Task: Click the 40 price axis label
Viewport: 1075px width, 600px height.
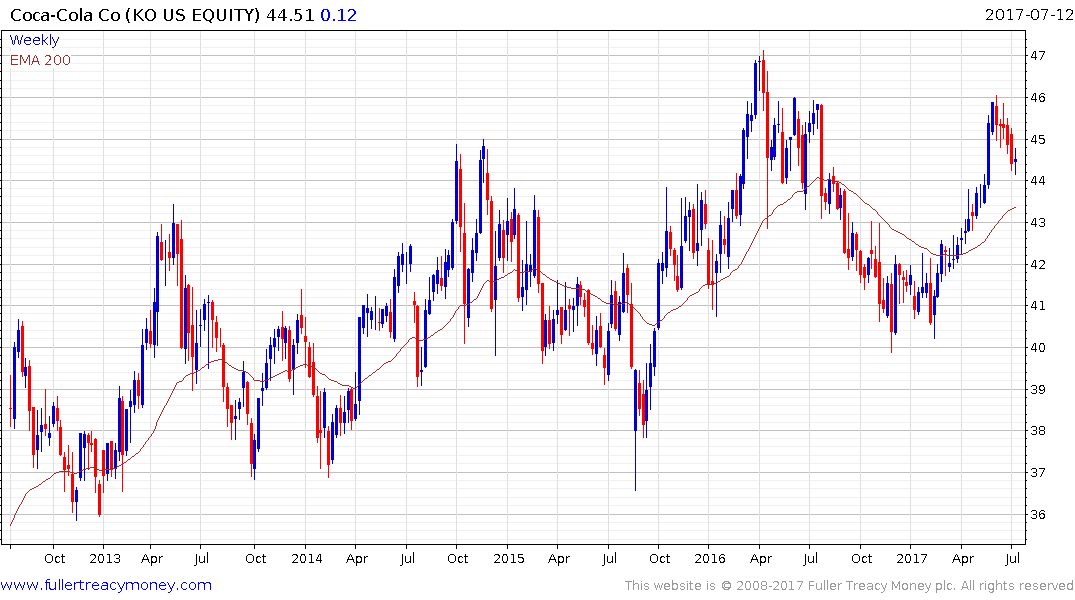Action: pyautogui.click(x=1037, y=348)
